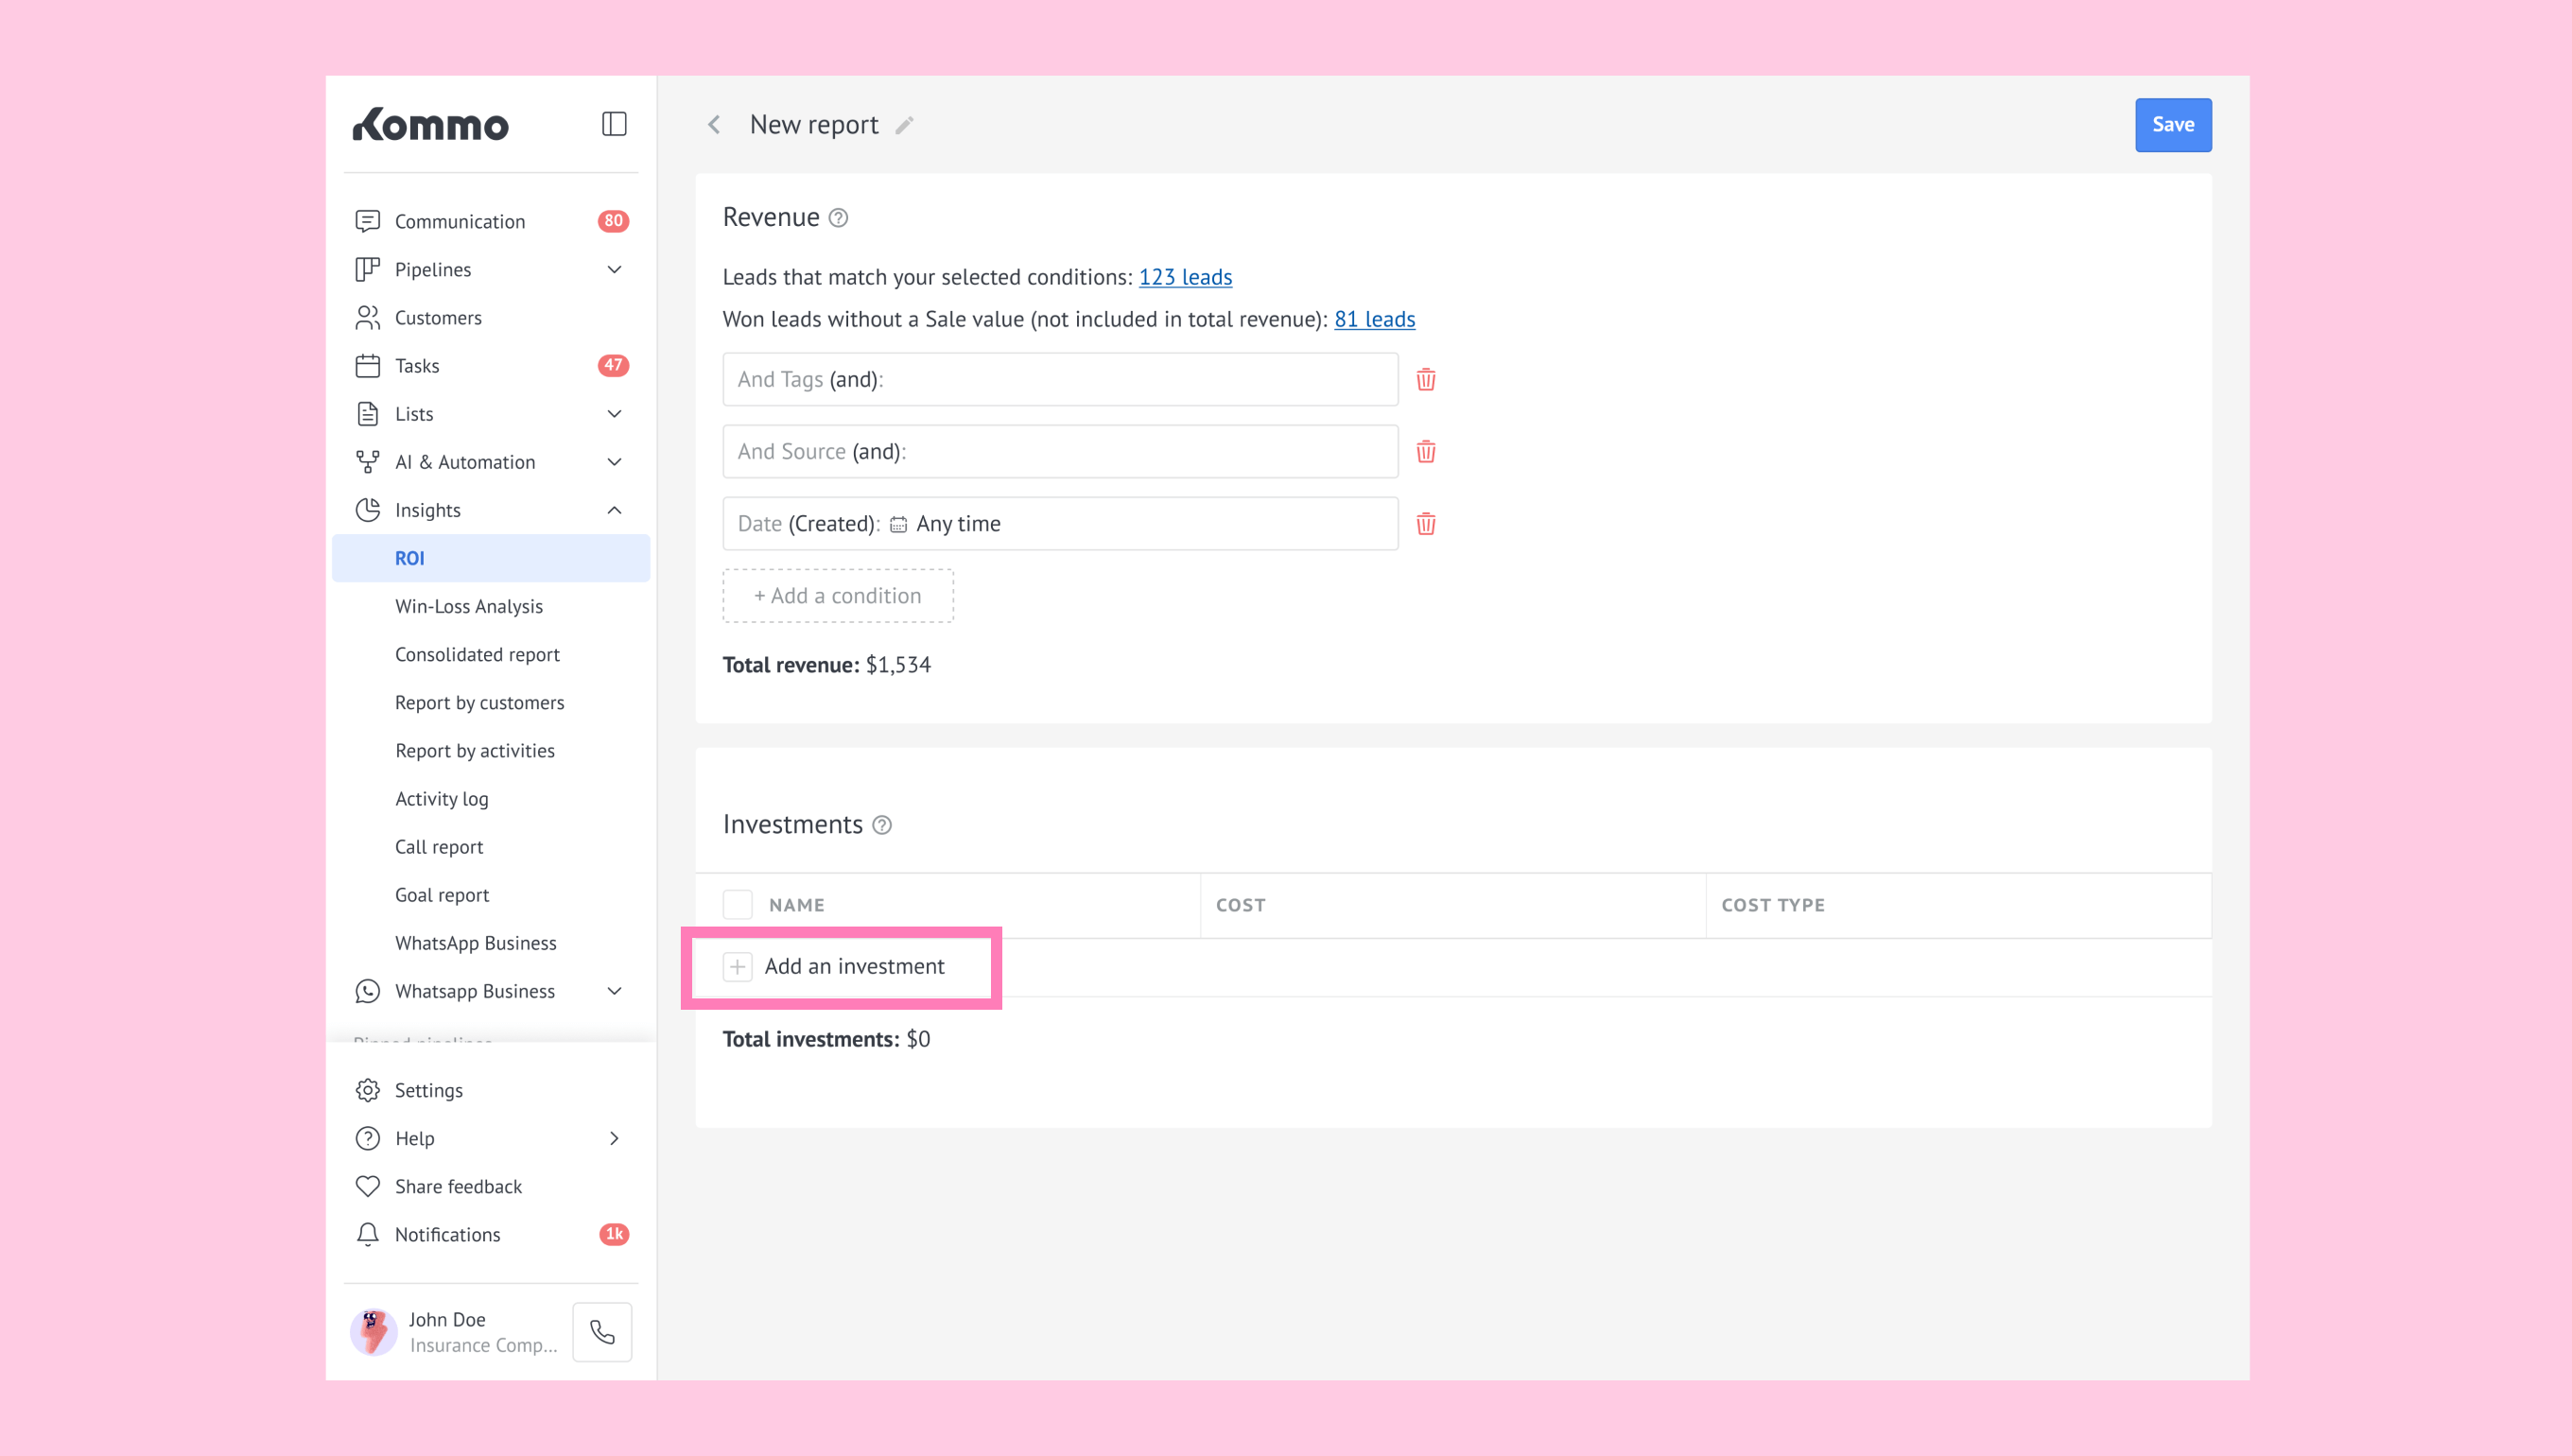Open the Revenue help tooltip icon
The height and width of the screenshot is (1456, 2572).
click(x=838, y=218)
